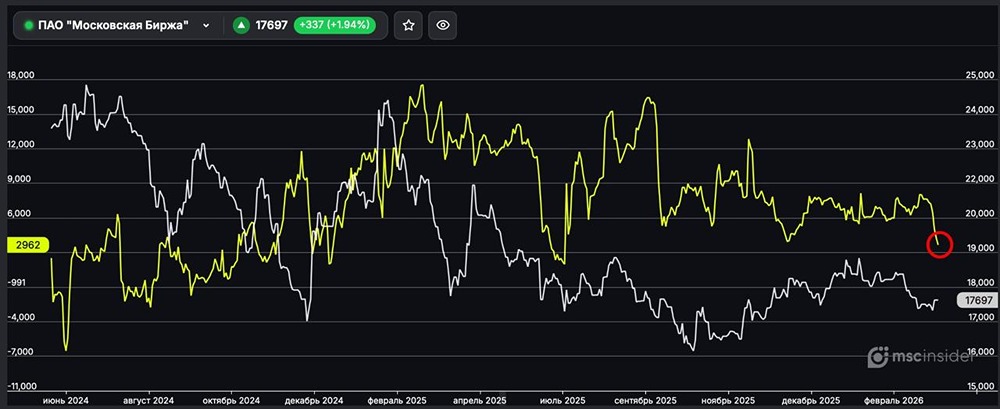1000x409 pixels.
Task: Click the white 17697 price axis label
Action: point(975,300)
